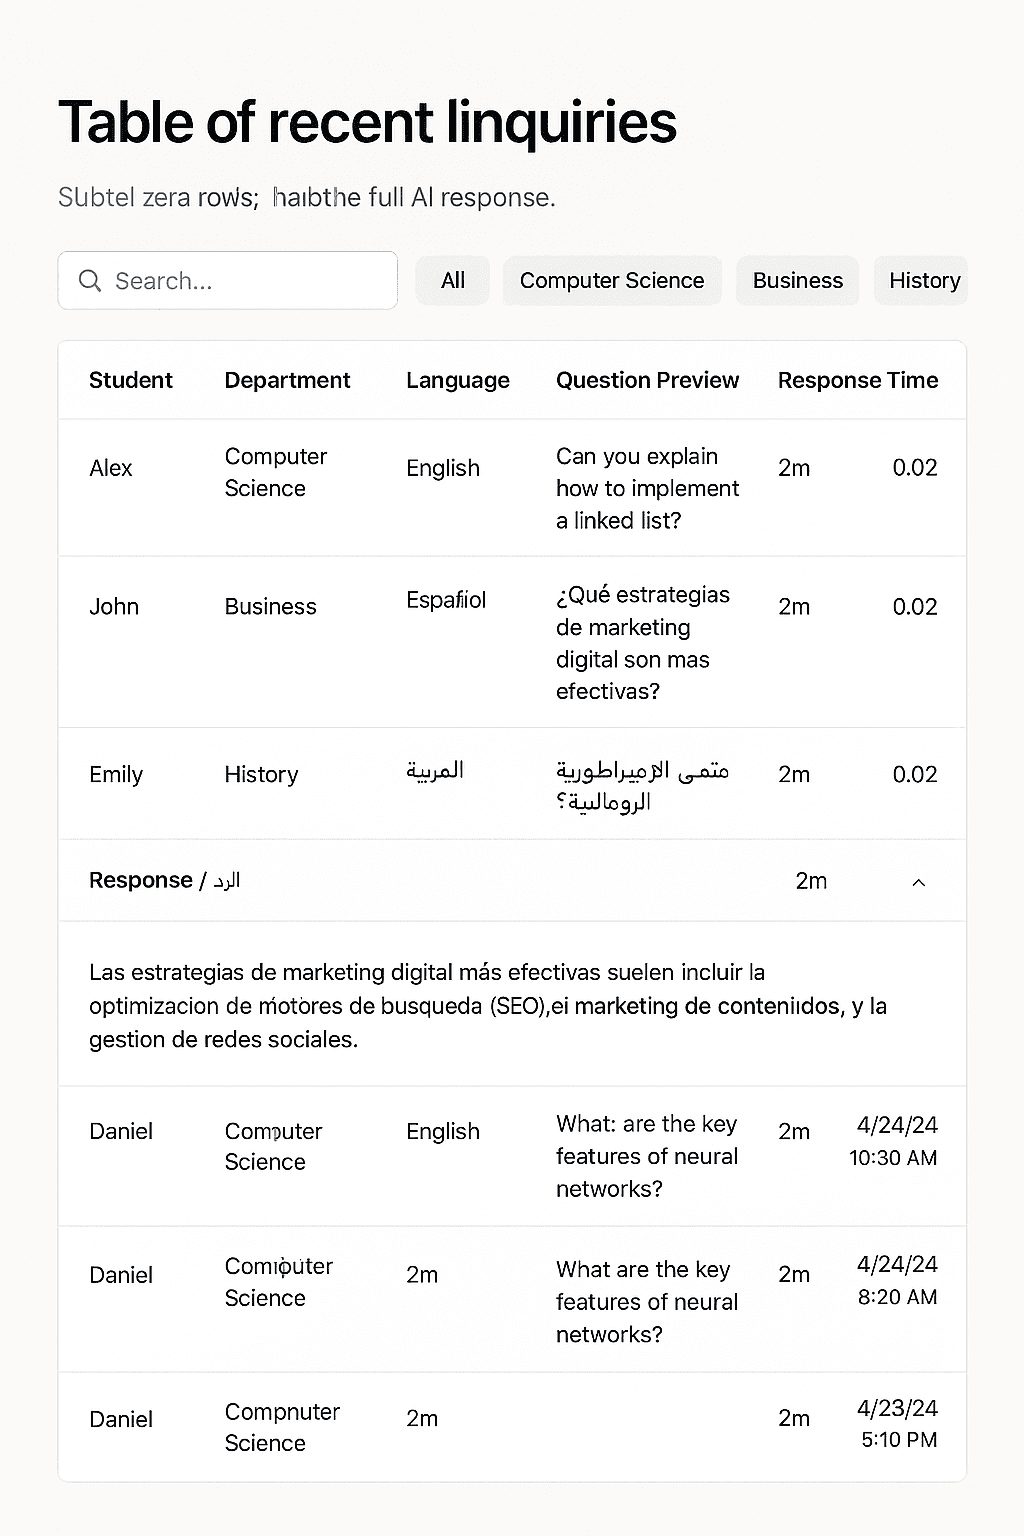This screenshot has height=1536, width=1024.
Task: Sort by the Response Time column
Action: [x=857, y=381]
